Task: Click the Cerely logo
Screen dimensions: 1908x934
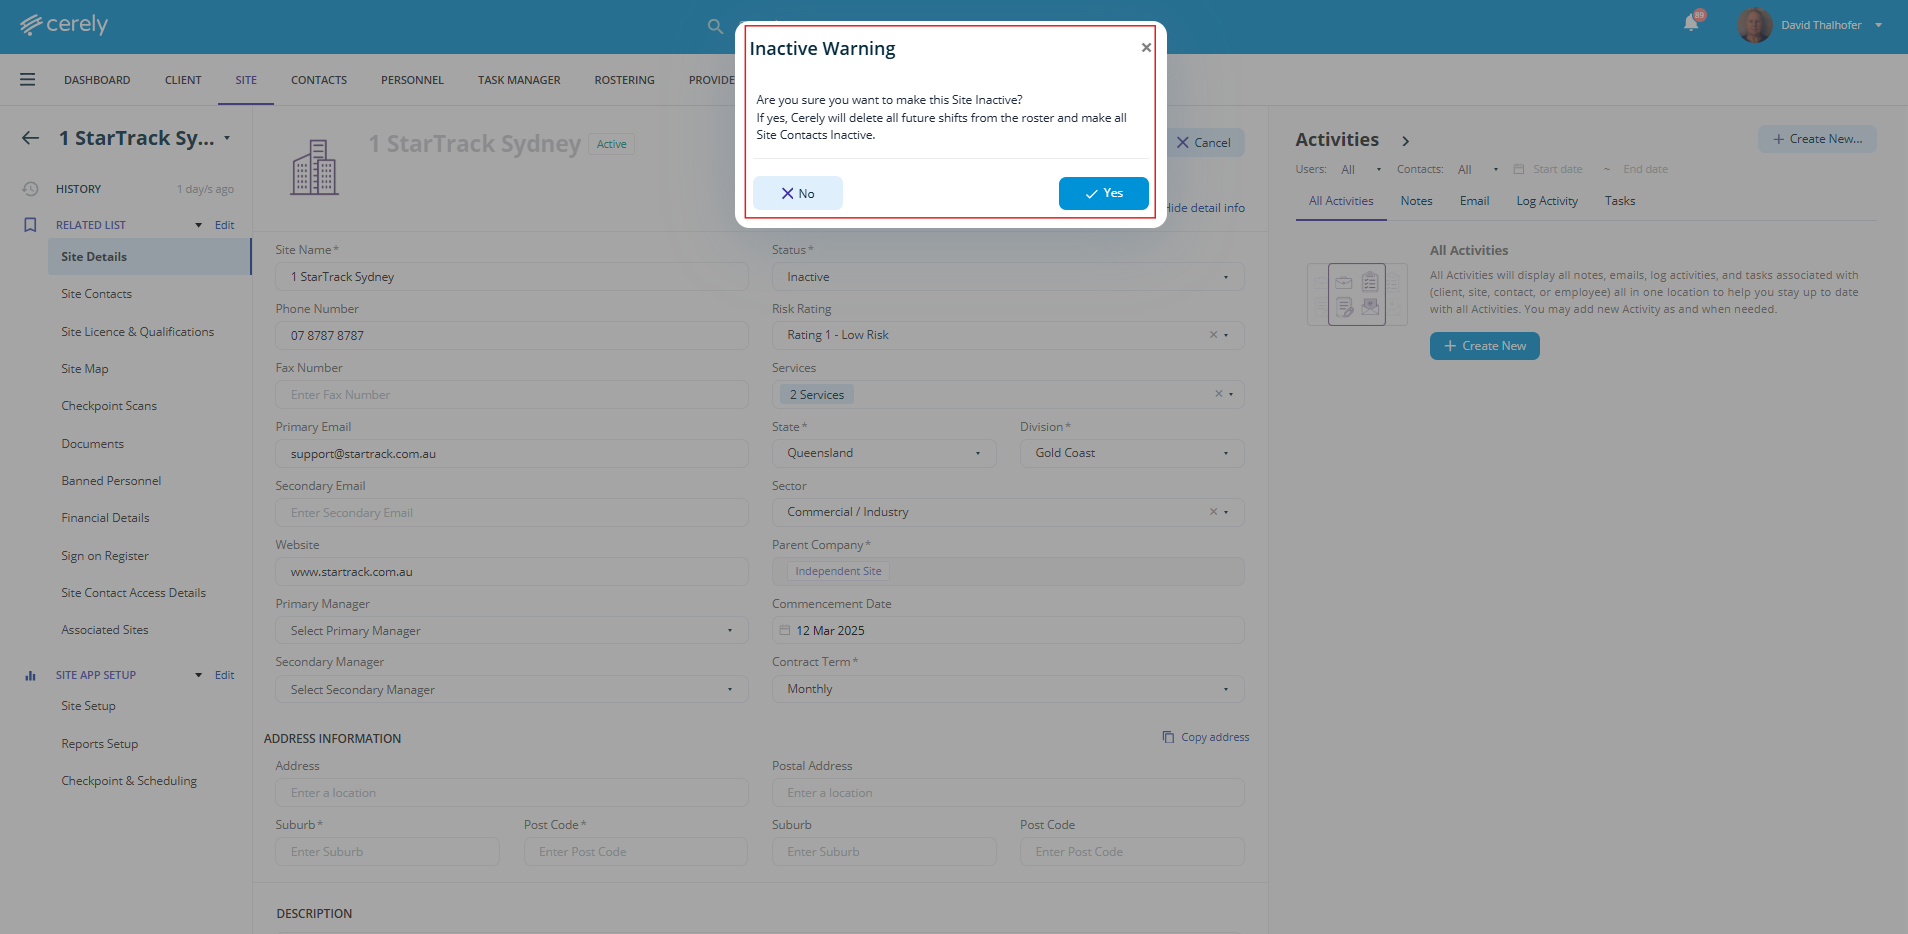Action: 64,24
